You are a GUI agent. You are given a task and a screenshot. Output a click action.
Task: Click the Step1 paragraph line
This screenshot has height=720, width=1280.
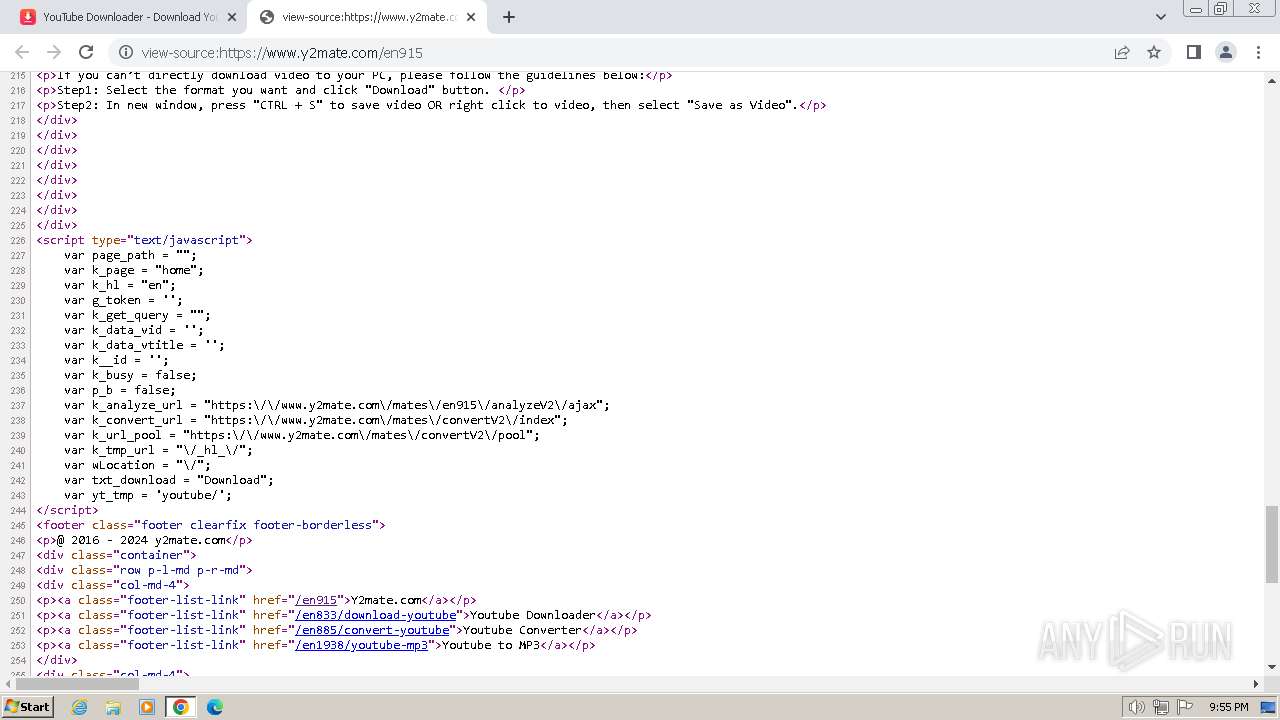(x=281, y=90)
